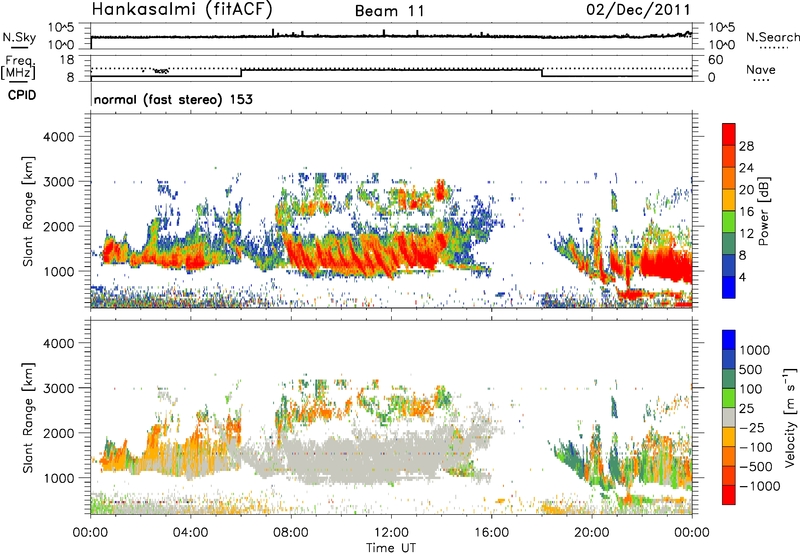Image resolution: width=800 pixels, height=554 pixels.
Task: Select the 'Hankasalmi (fitACF)' title text
Action: coord(182,9)
